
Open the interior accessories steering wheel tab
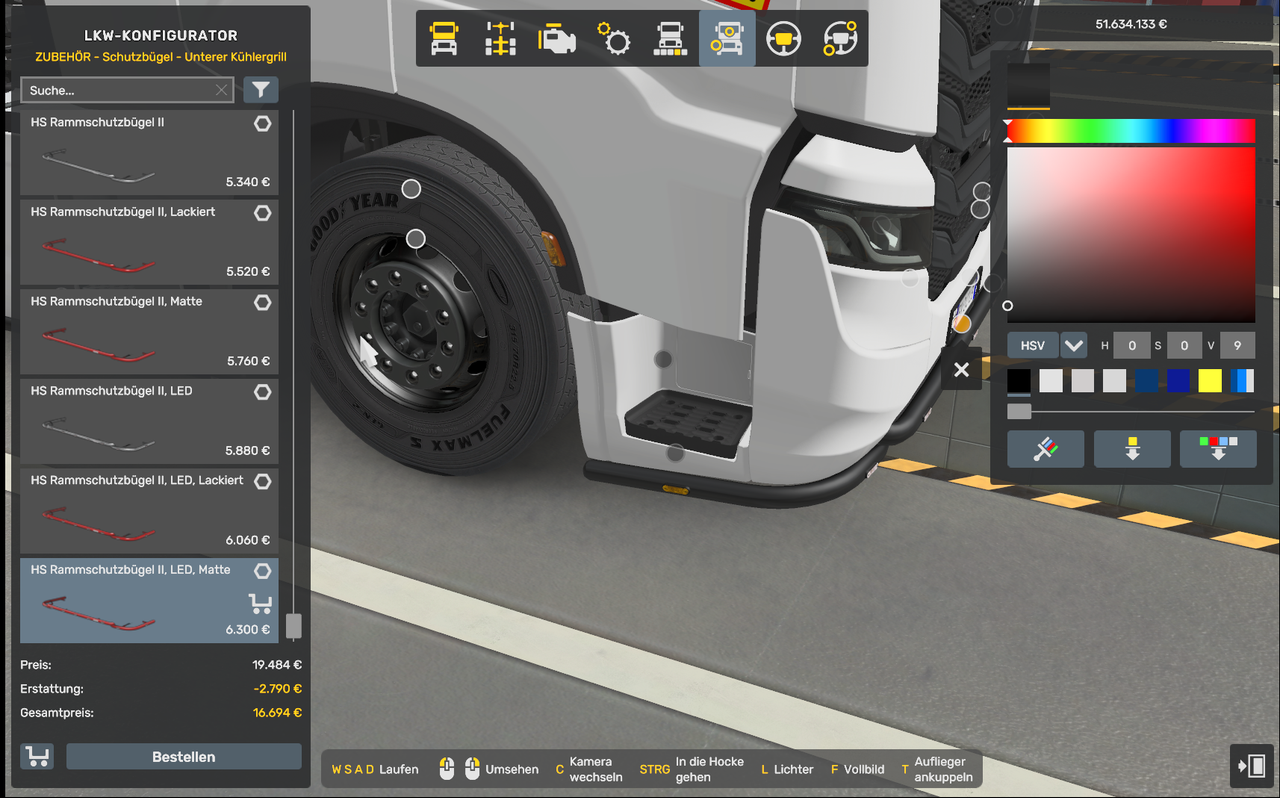click(841, 39)
